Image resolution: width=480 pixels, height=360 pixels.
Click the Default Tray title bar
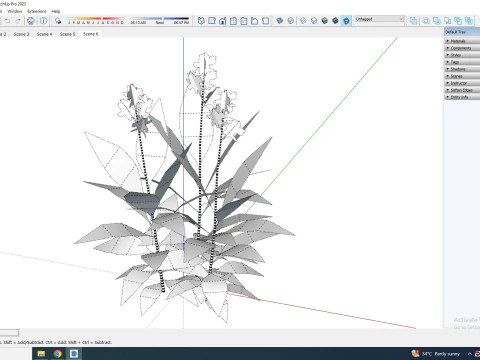pos(462,32)
